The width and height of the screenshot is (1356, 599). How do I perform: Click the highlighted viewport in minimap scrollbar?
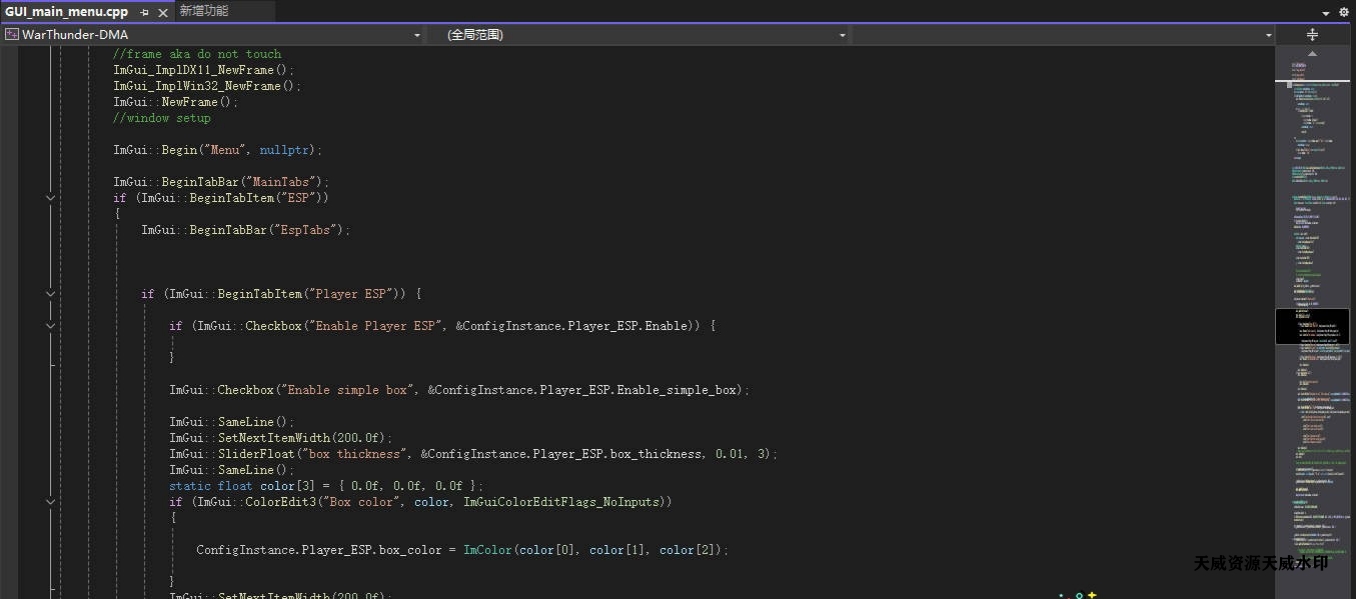pos(1312,326)
